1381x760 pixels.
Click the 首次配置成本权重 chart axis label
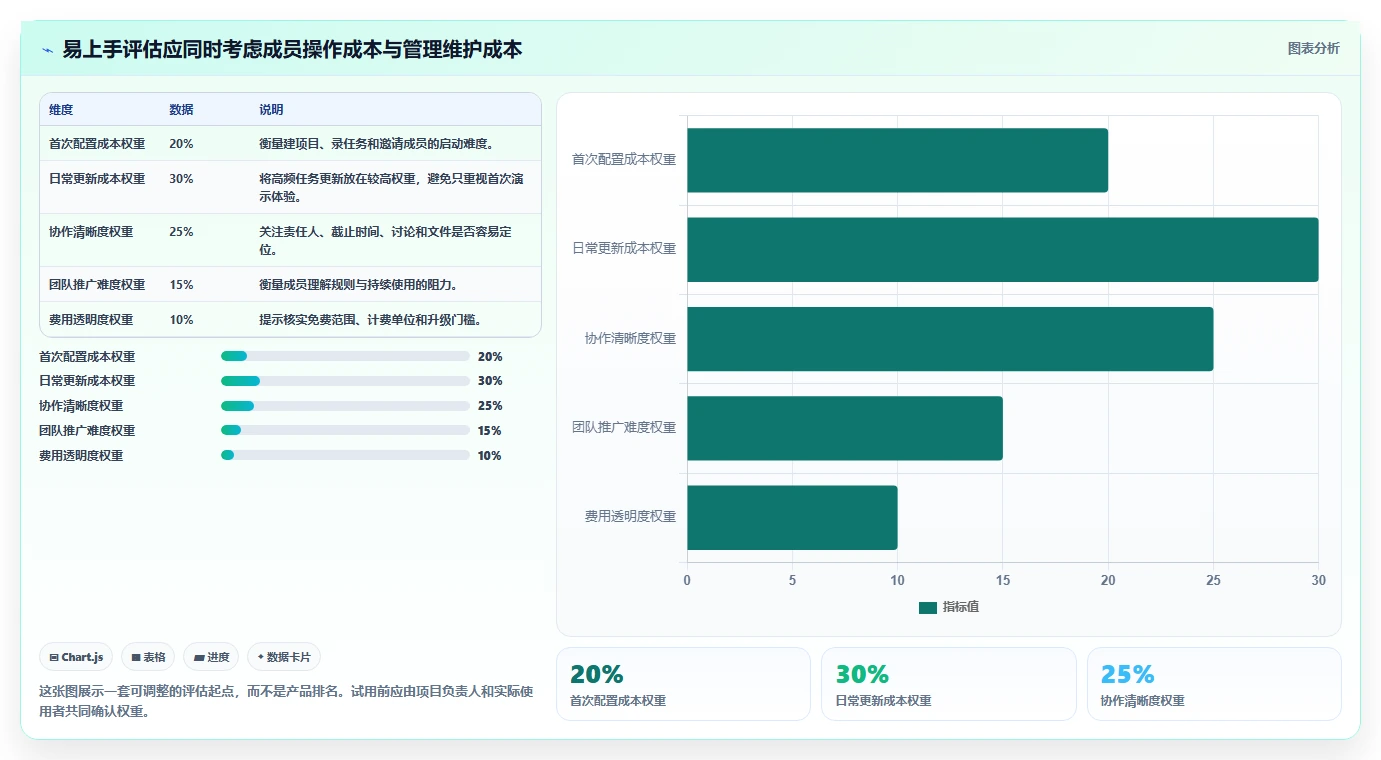(x=624, y=159)
